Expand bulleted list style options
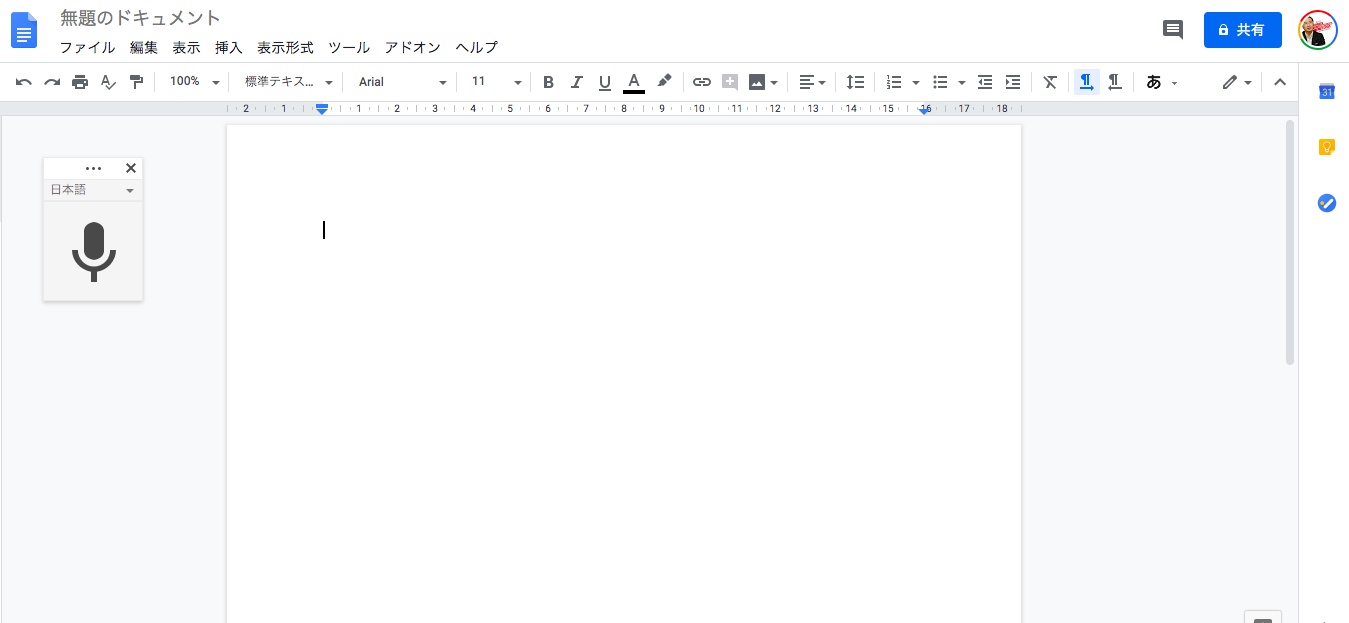Viewport: 1349px width, 623px height. tap(961, 83)
